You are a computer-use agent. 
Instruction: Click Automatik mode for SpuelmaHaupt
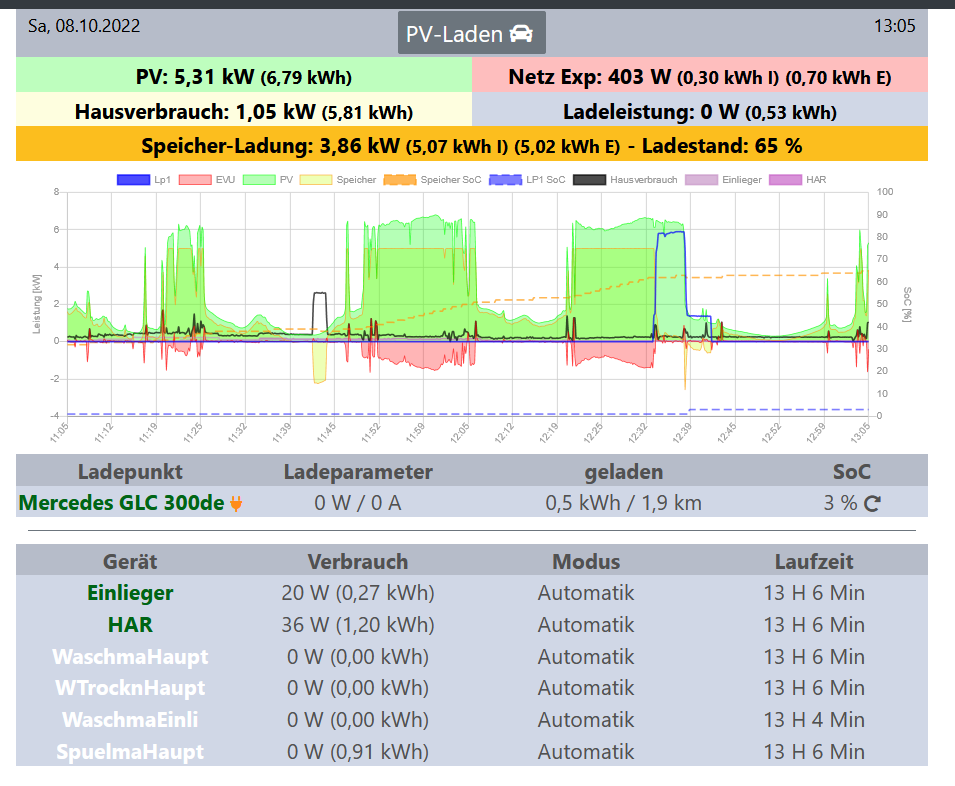click(x=586, y=752)
